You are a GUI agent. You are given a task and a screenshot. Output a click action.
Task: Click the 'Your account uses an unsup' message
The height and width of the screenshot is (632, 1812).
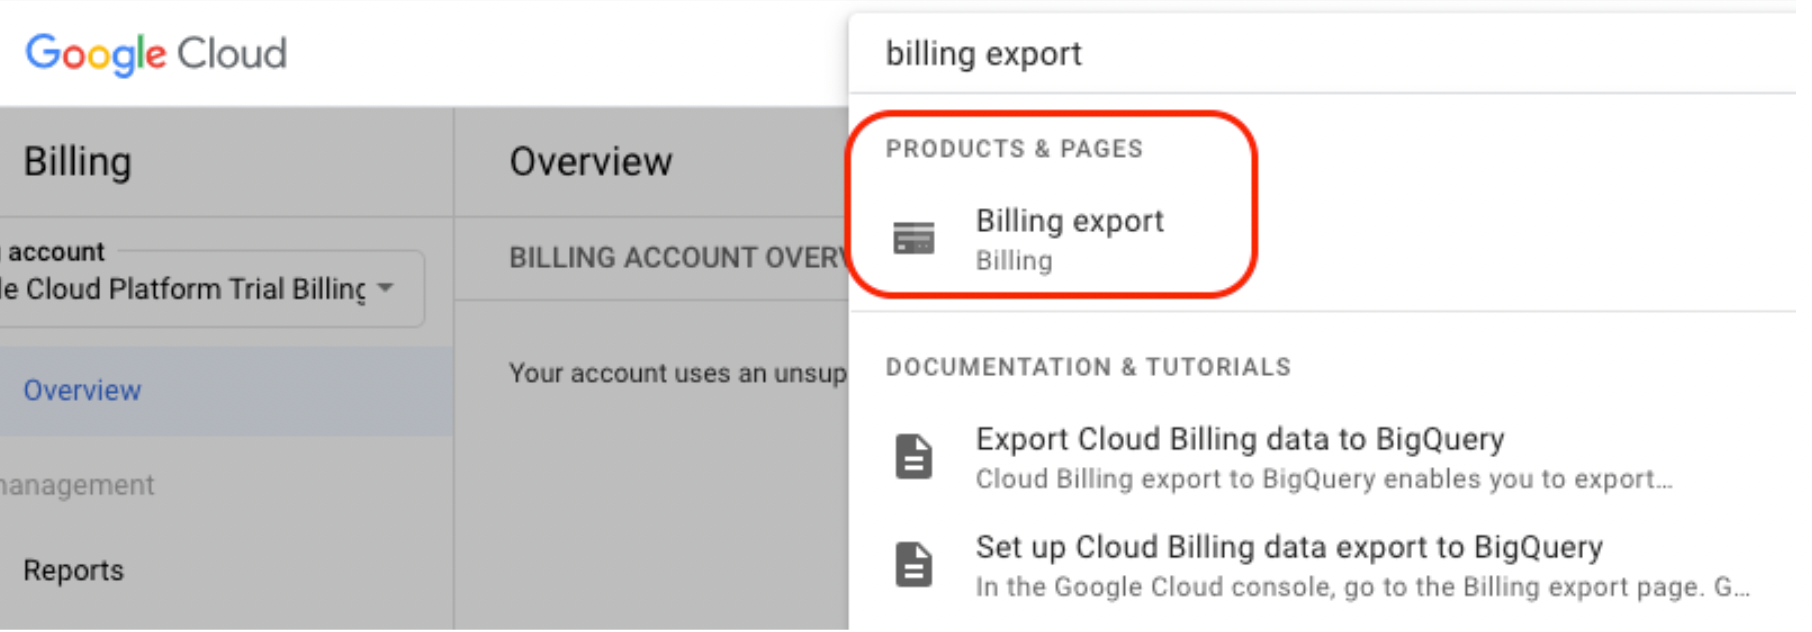coord(678,373)
